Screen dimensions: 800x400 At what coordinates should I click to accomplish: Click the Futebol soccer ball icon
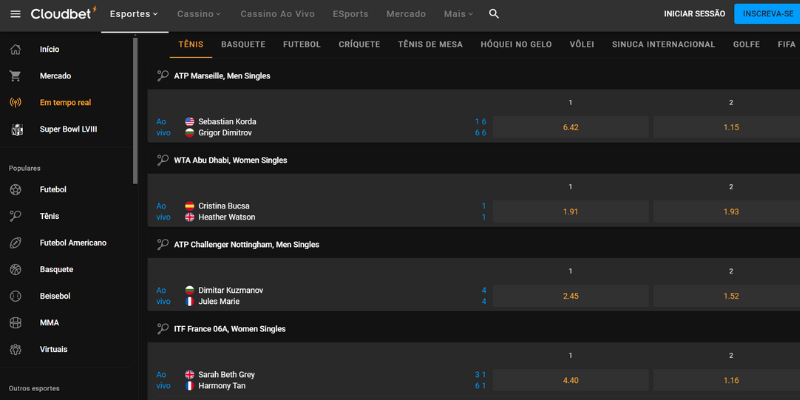coord(15,189)
